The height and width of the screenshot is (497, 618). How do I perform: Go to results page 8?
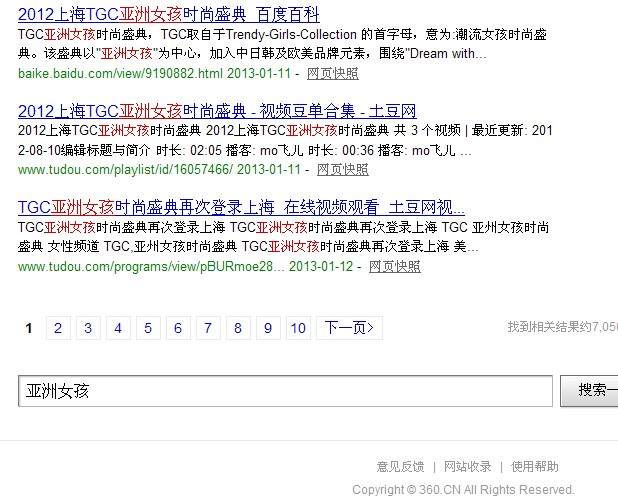[238, 328]
